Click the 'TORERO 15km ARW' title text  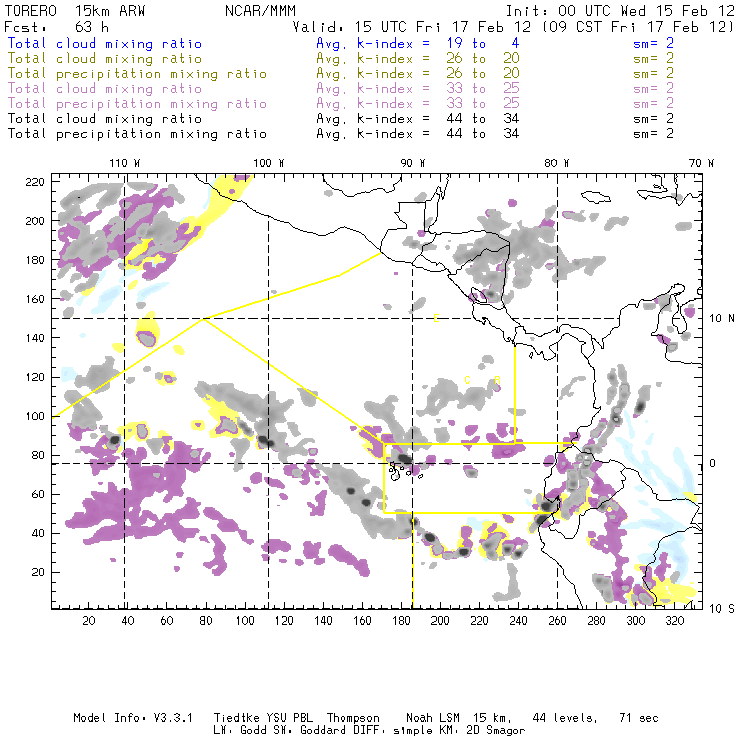(75, 11)
